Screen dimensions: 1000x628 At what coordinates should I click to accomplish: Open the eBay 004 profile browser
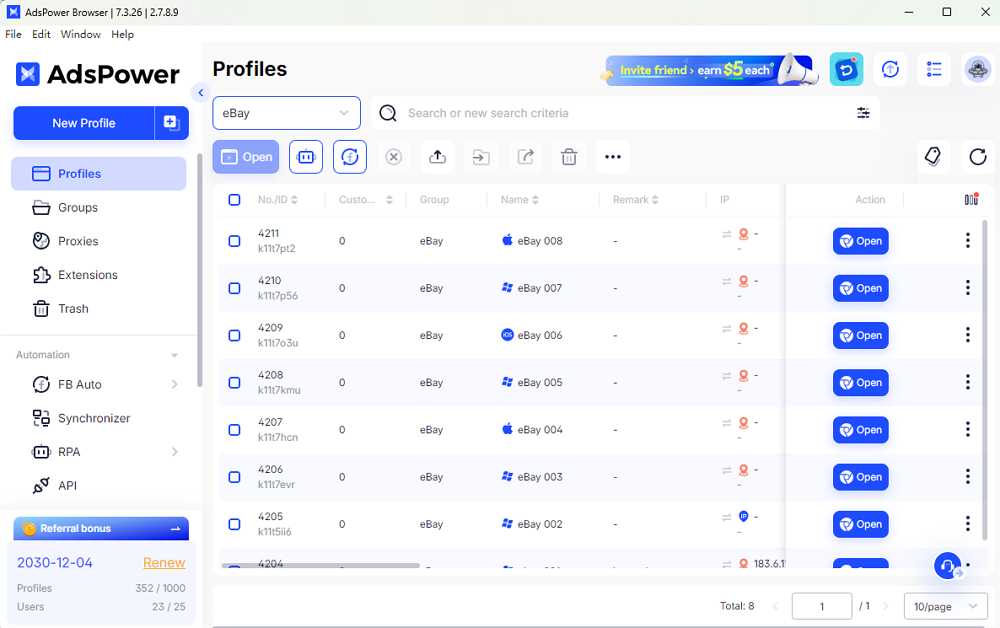click(x=860, y=430)
